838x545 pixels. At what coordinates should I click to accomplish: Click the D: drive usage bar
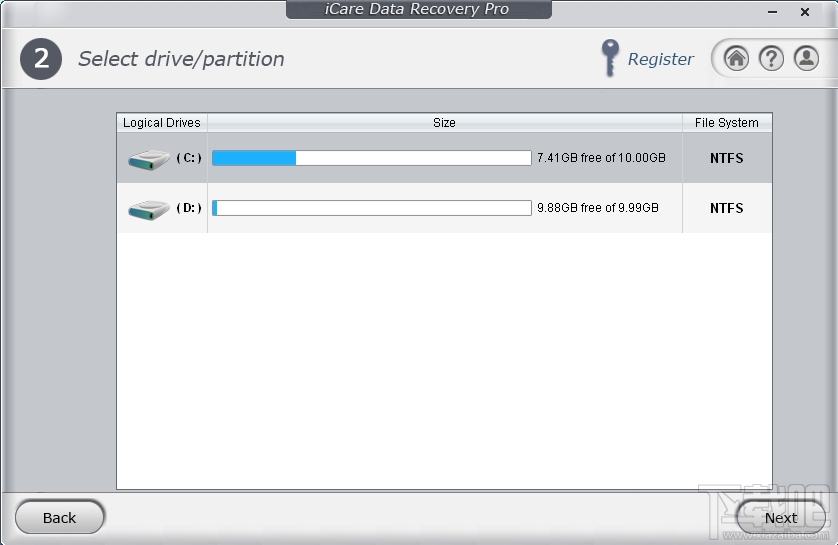[x=371, y=208]
